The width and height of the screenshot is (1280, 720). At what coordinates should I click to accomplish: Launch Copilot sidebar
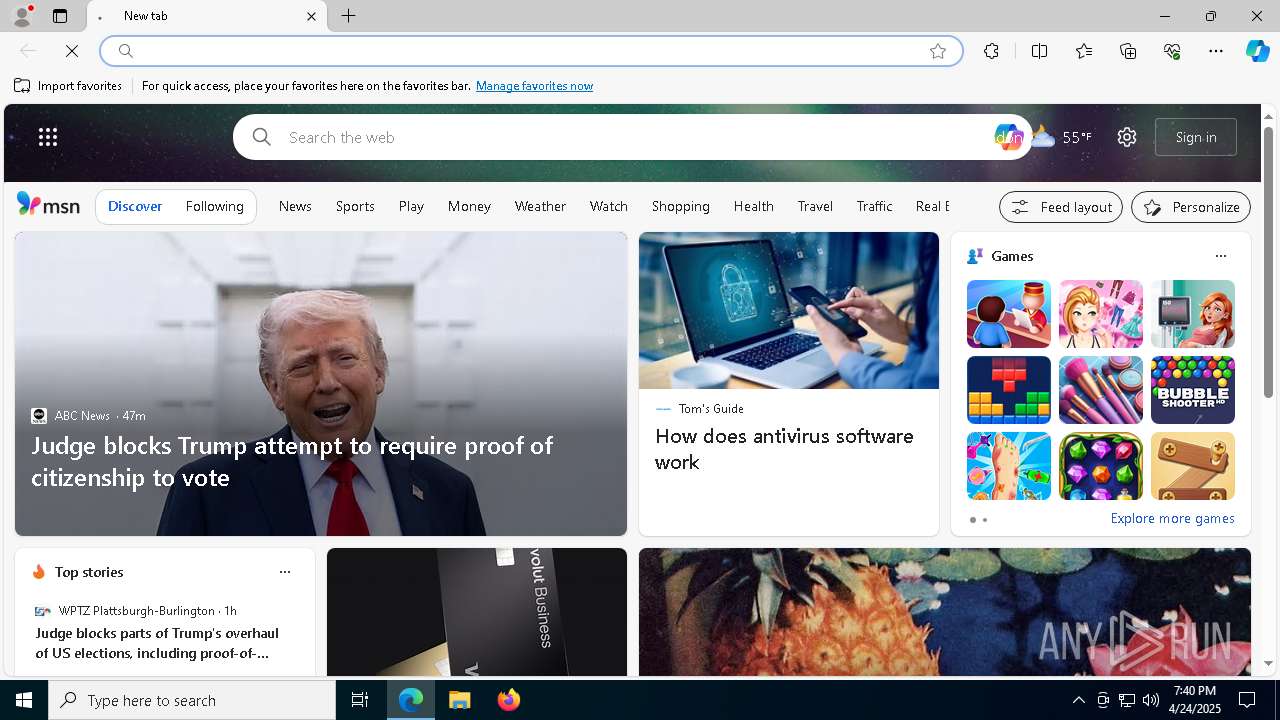point(1257,51)
